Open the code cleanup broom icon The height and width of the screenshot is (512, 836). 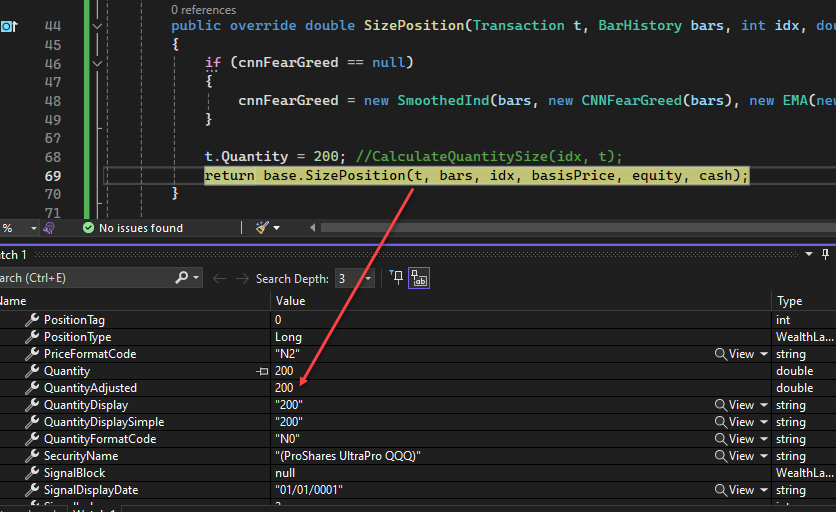pos(263,228)
